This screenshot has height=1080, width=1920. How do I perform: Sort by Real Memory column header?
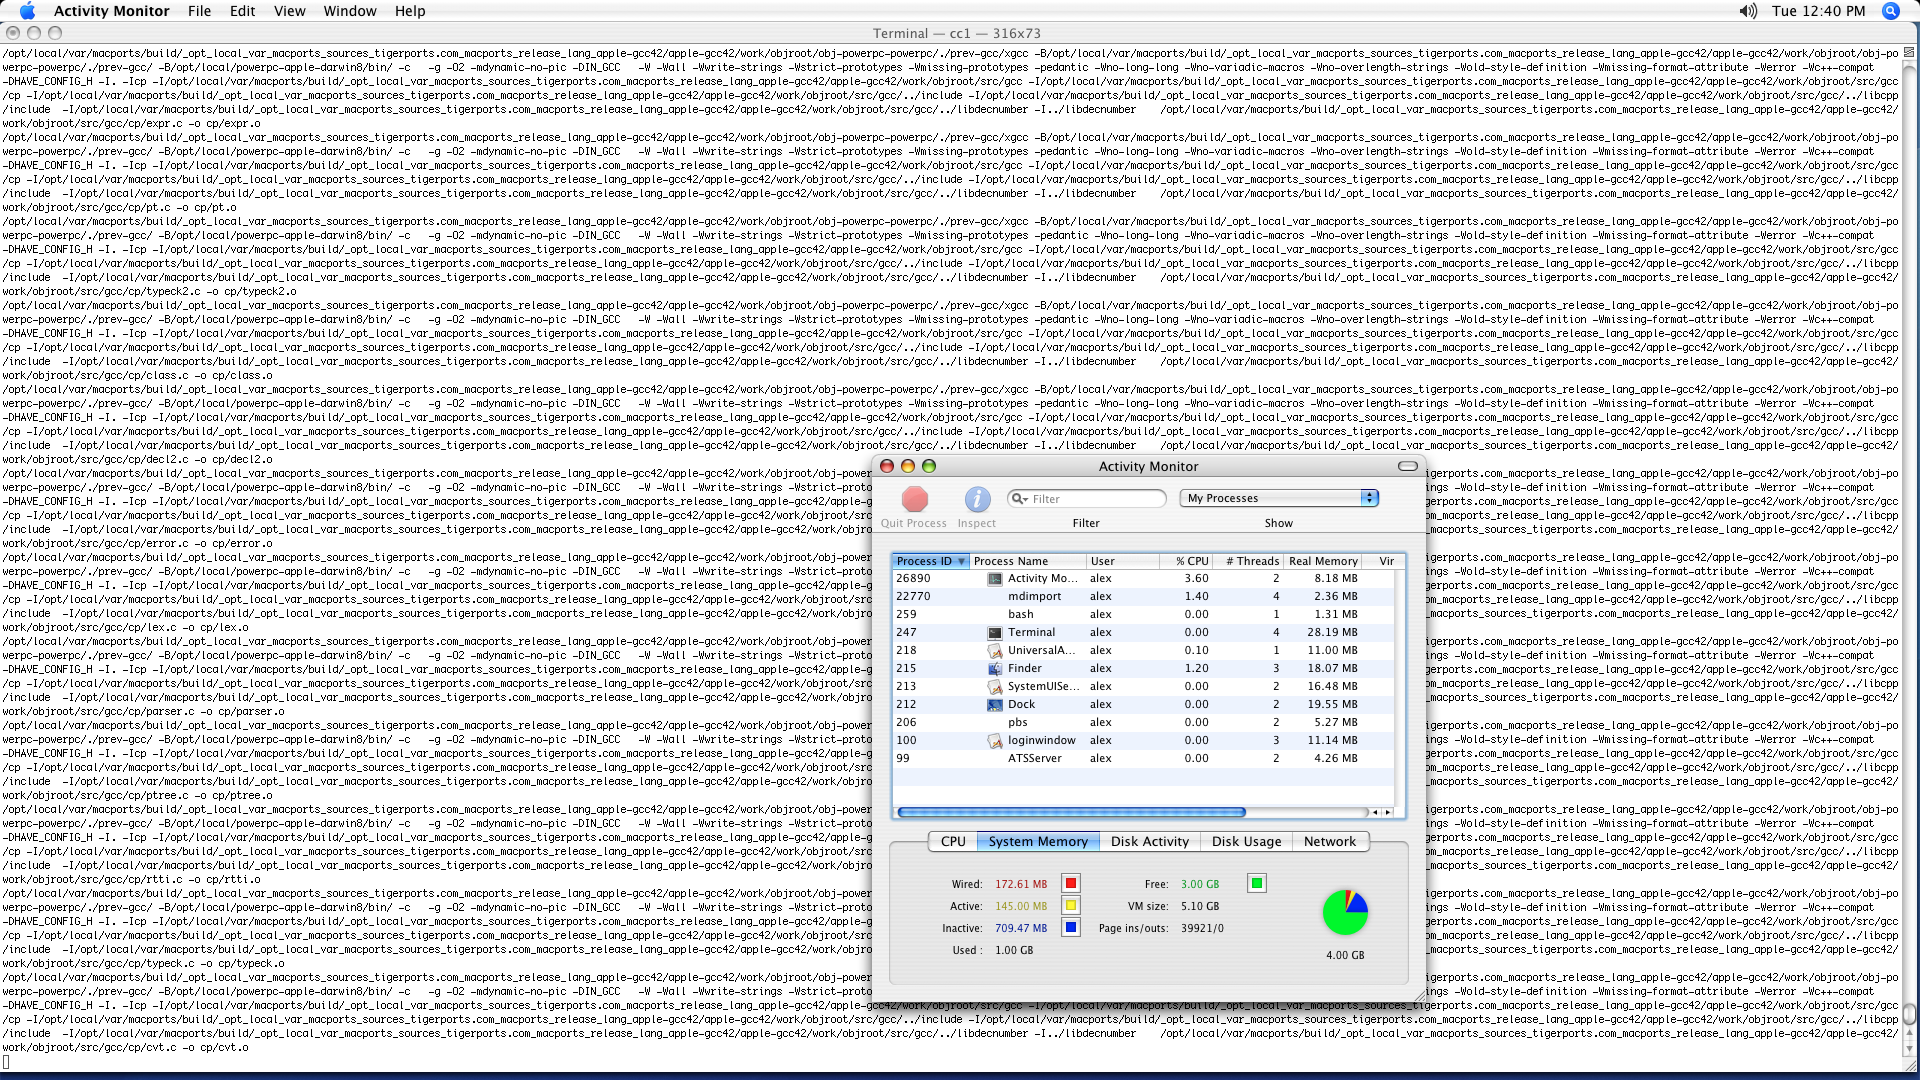coord(1324,561)
